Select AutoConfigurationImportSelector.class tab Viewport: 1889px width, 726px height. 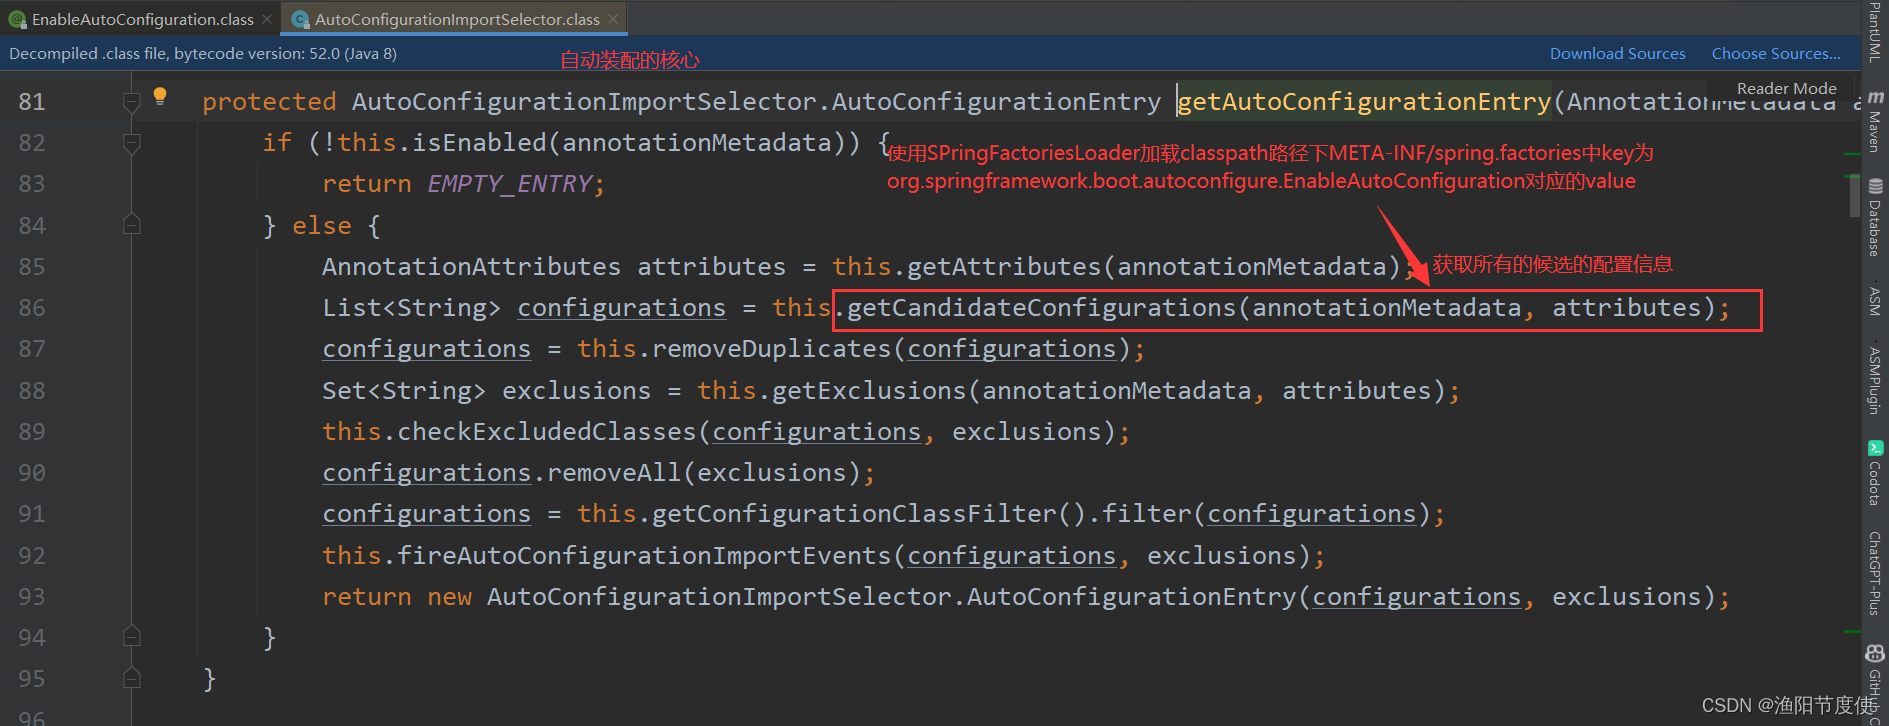pyautogui.click(x=457, y=19)
